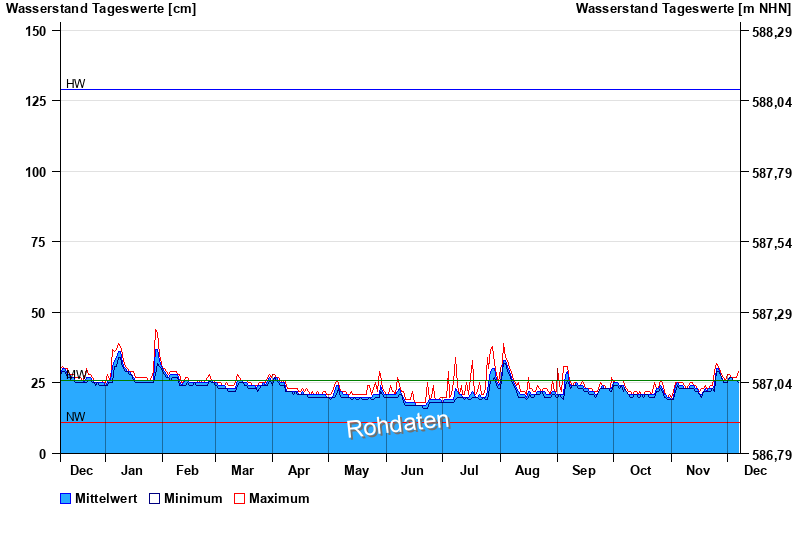Click the NW label on the red line
The height and width of the screenshot is (550, 800).
76,417
